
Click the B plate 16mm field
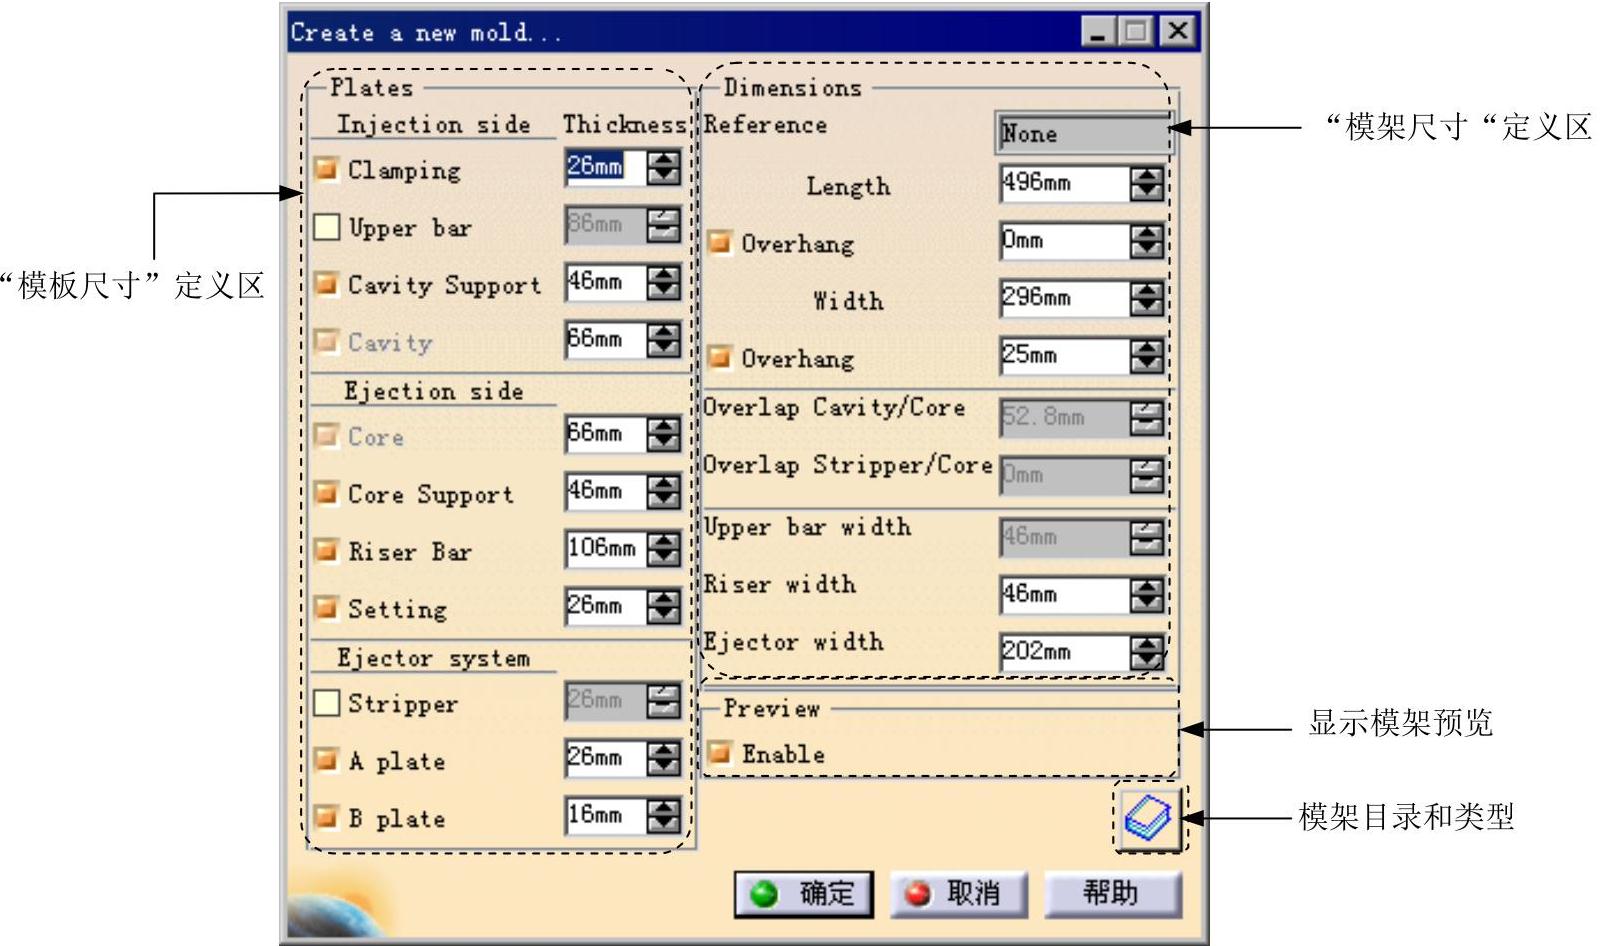[606, 816]
